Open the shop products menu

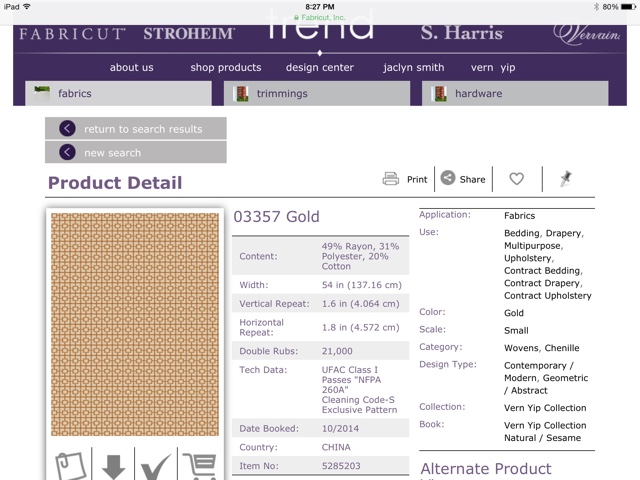pyautogui.click(x=226, y=67)
